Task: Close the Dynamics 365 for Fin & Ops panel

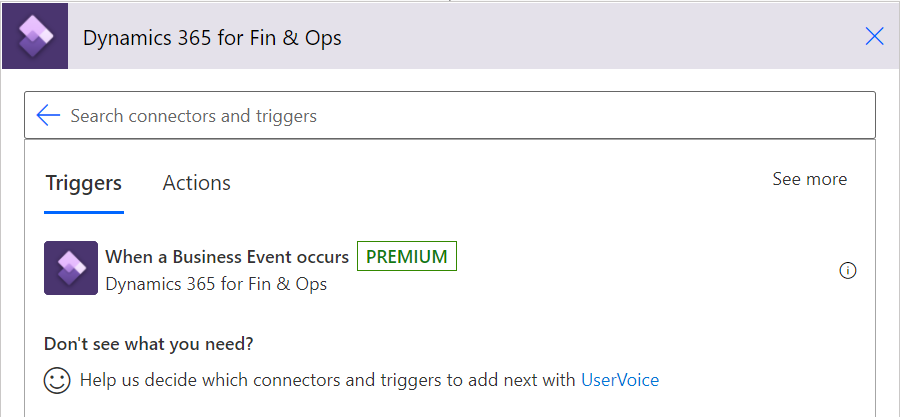Action: 874,37
